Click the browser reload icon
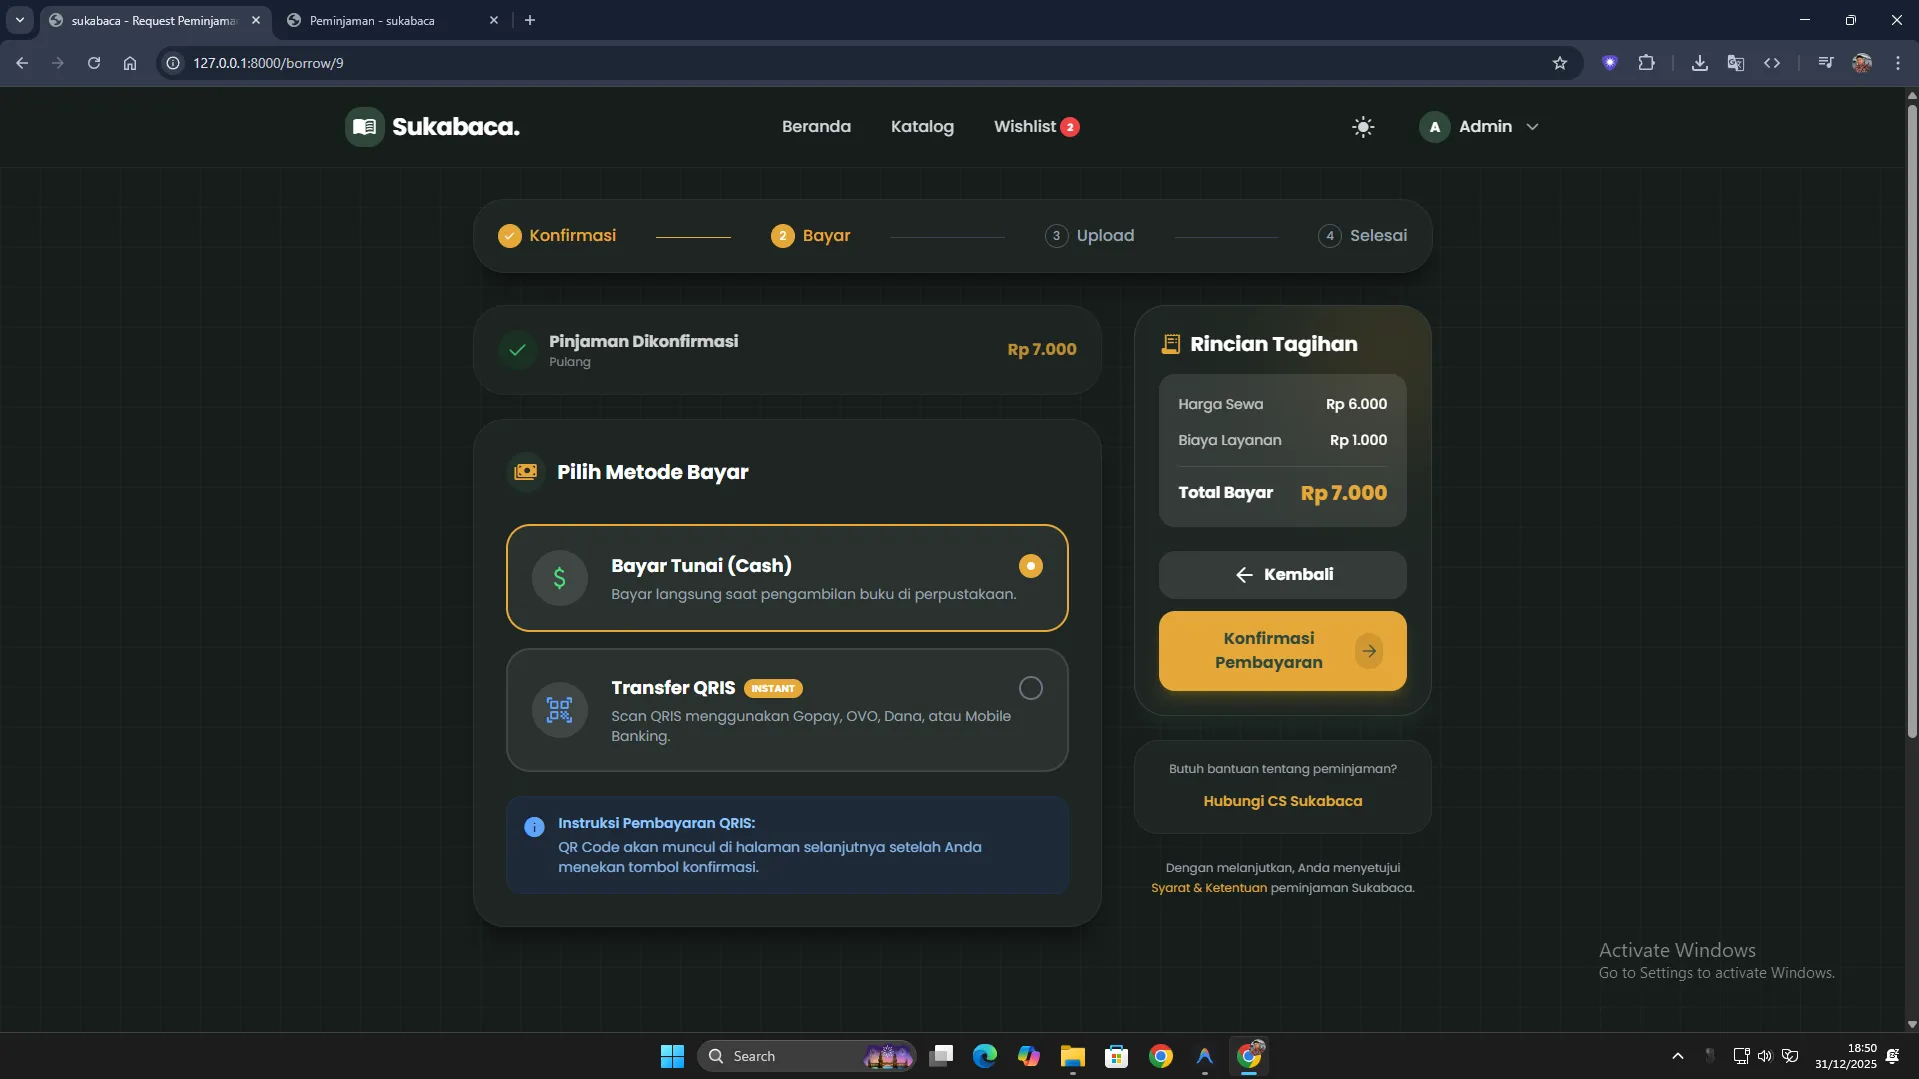The image size is (1919, 1079). (x=94, y=63)
